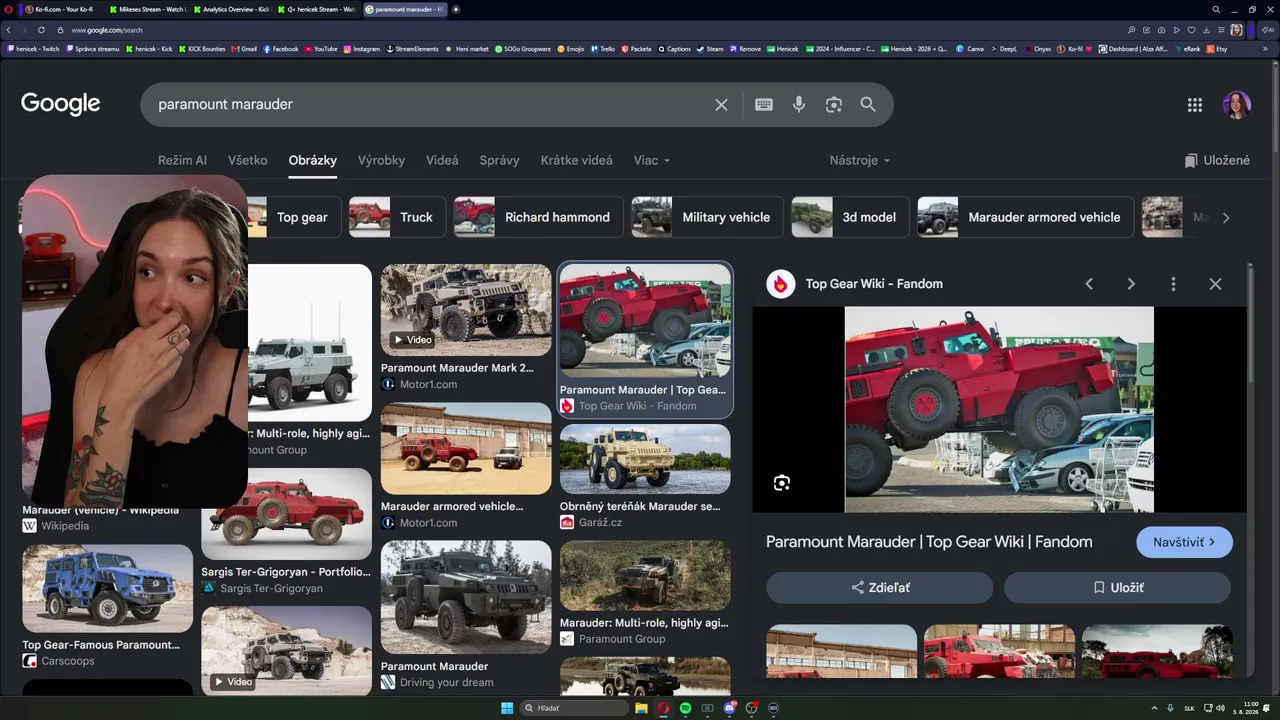This screenshot has height=720, width=1280.
Task: Switch to the Režim AI tab
Action: point(182,160)
